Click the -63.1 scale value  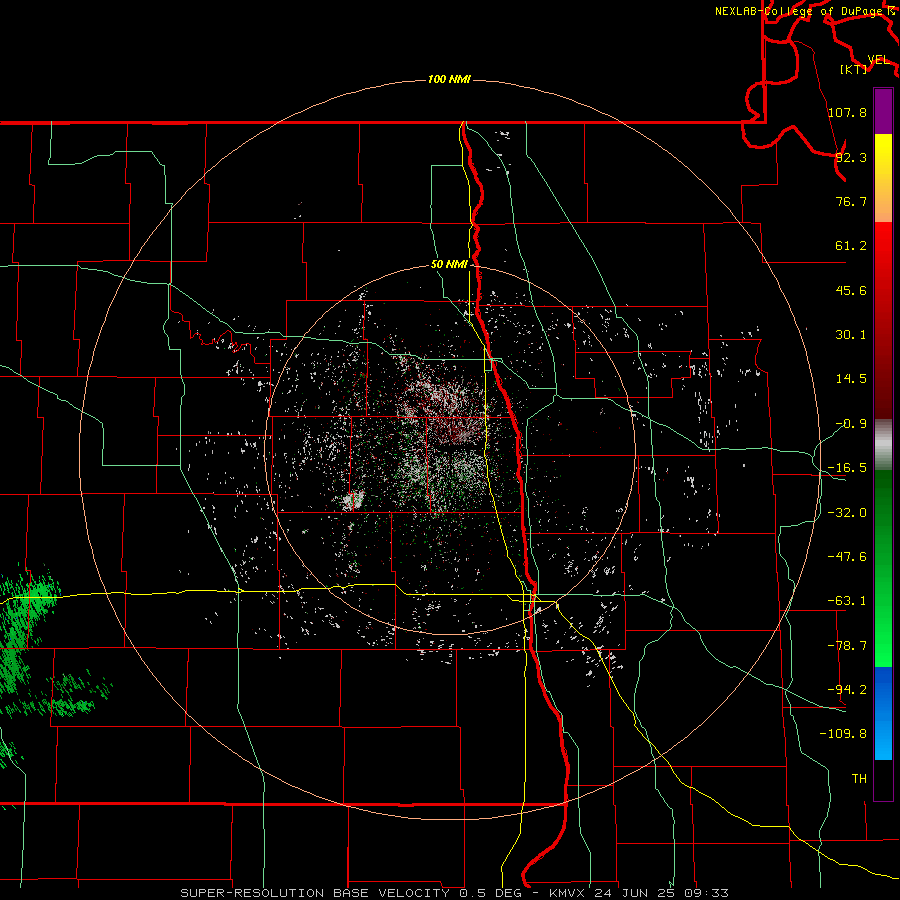847,601
